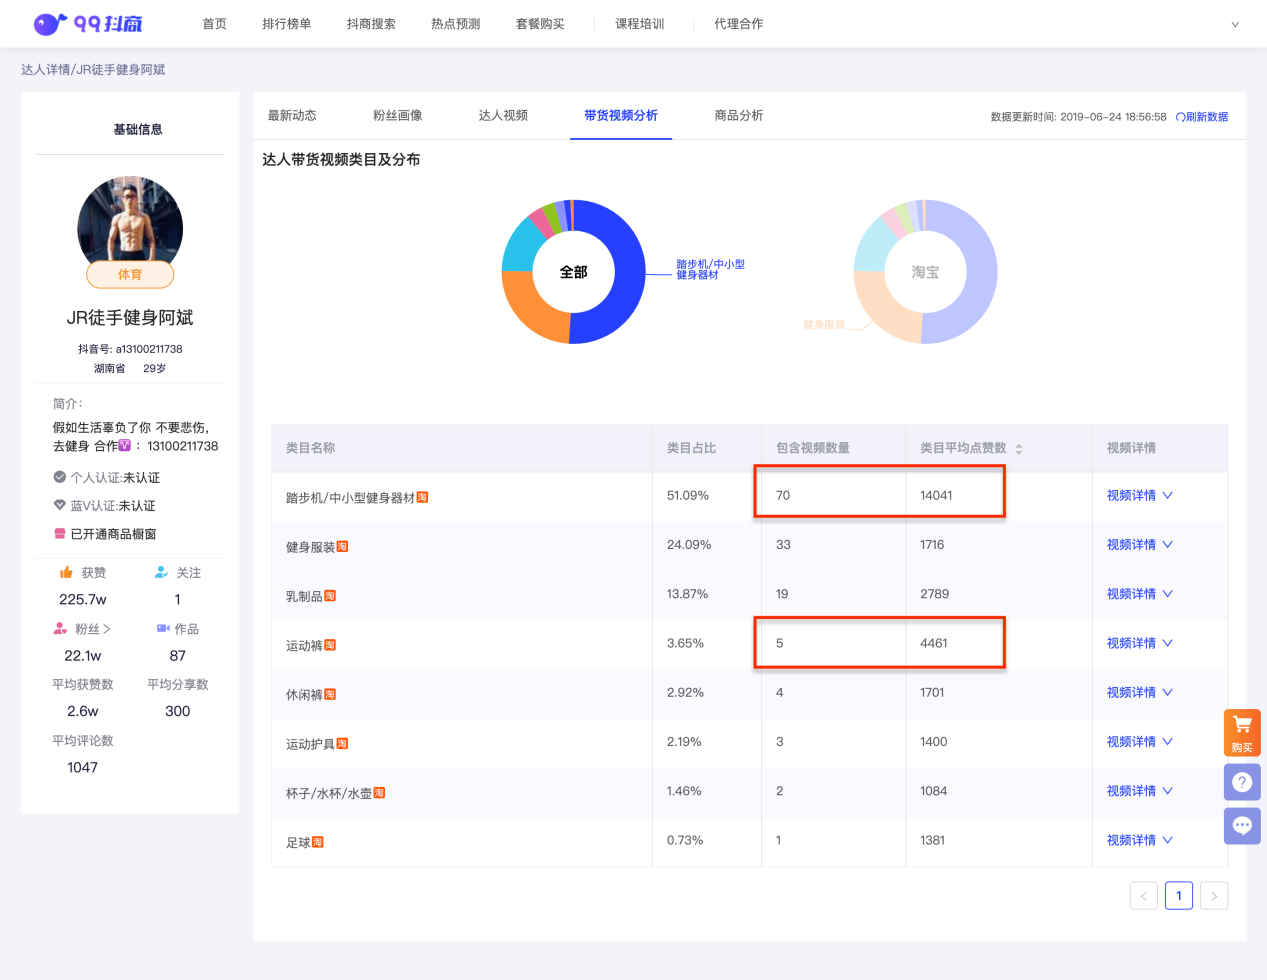Switch to the 粉丝画像 tab

click(397, 116)
